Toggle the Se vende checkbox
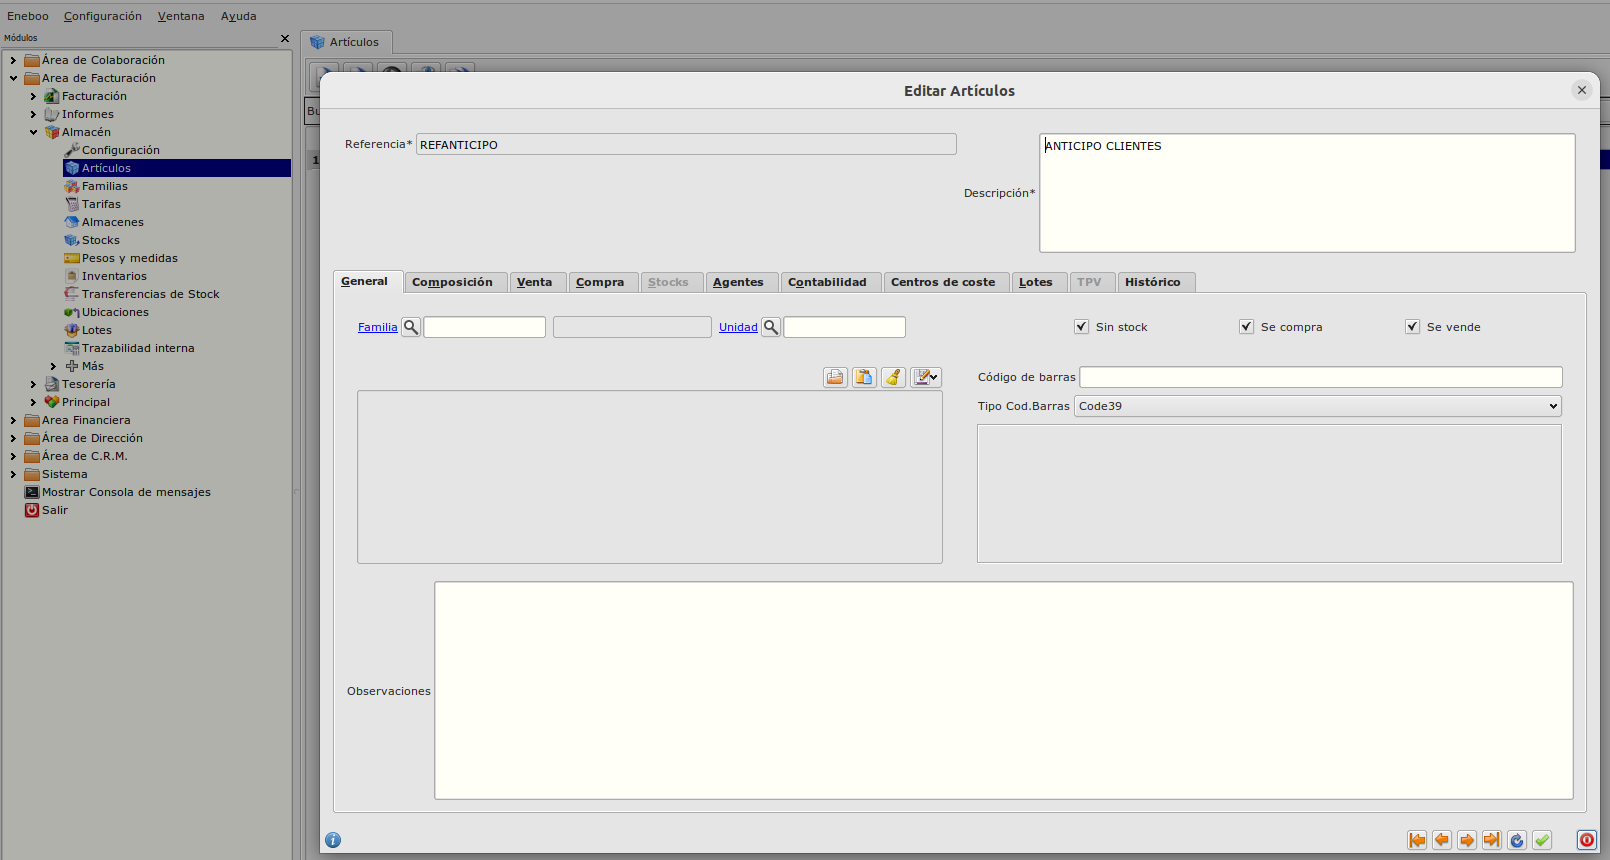The image size is (1610, 860). (x=1412, y=327)
